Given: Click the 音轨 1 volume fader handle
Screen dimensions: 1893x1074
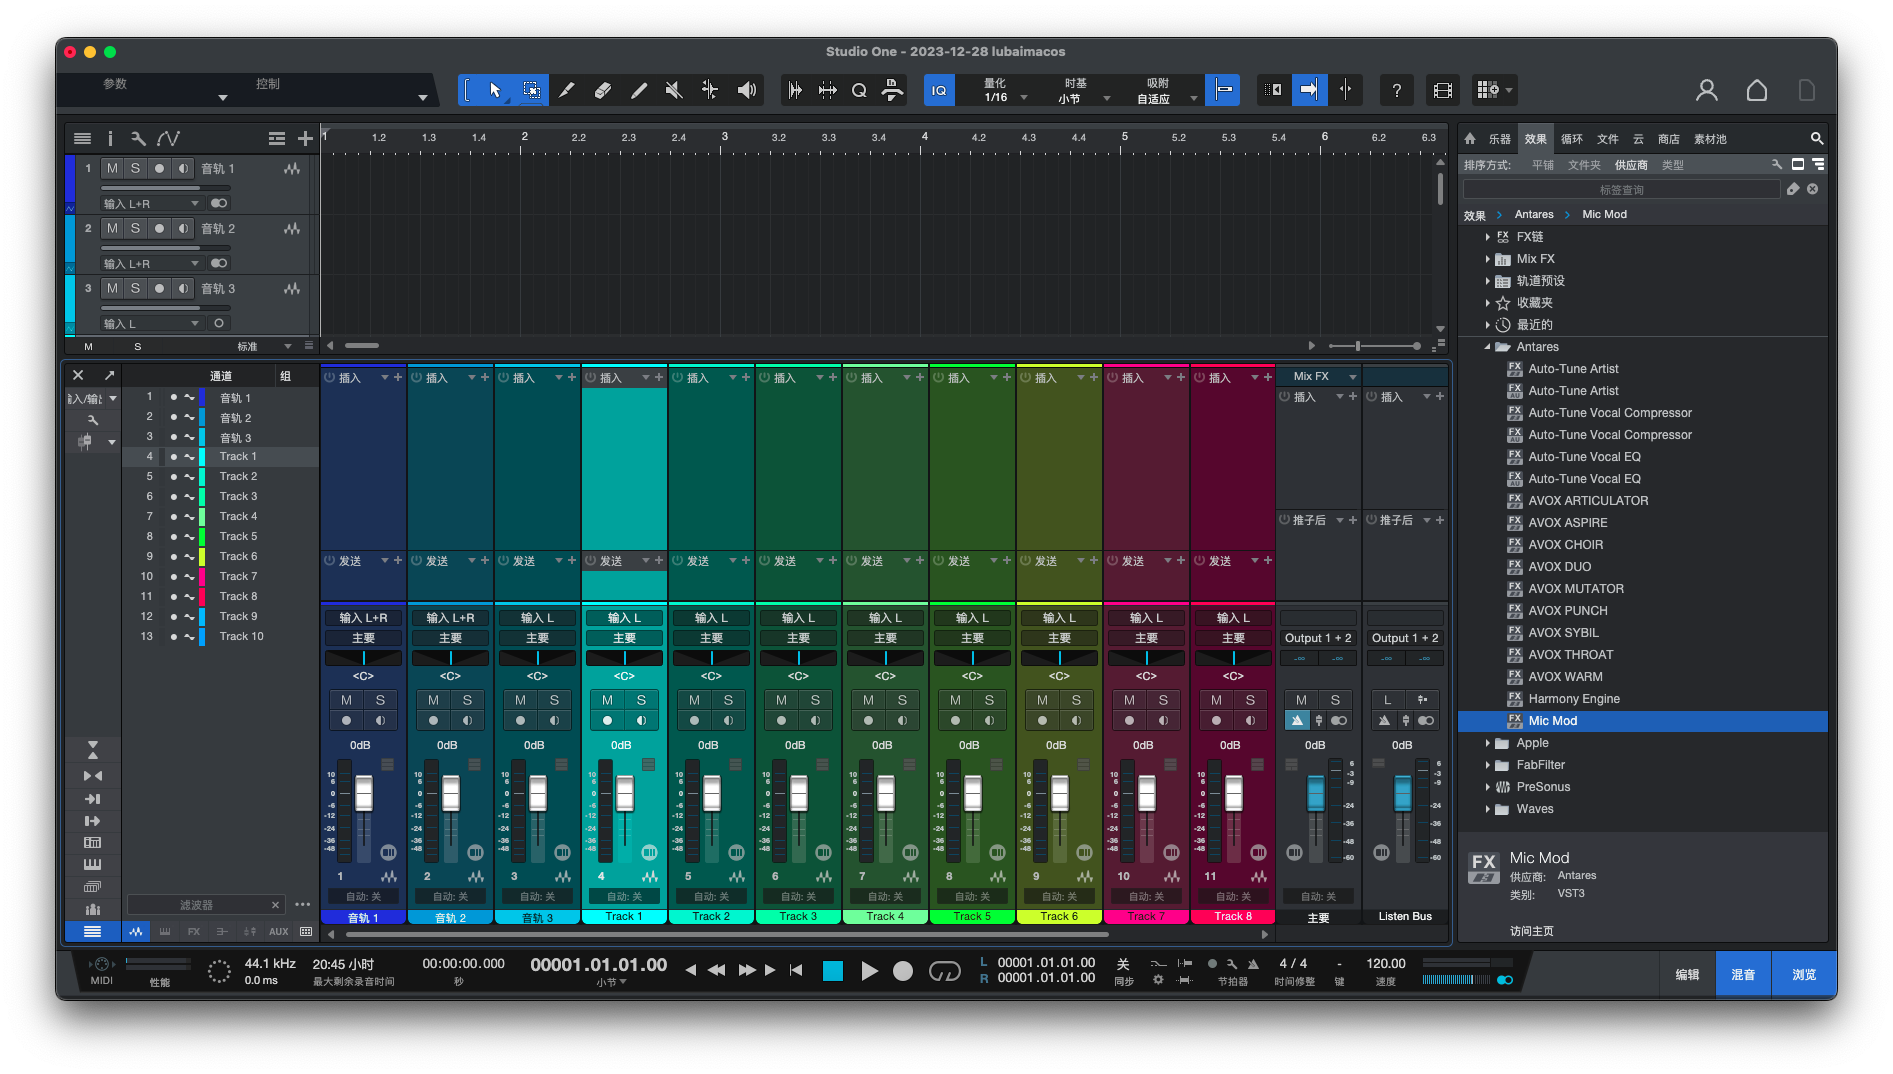Looking at the screenshot, I should pos(364,793).
